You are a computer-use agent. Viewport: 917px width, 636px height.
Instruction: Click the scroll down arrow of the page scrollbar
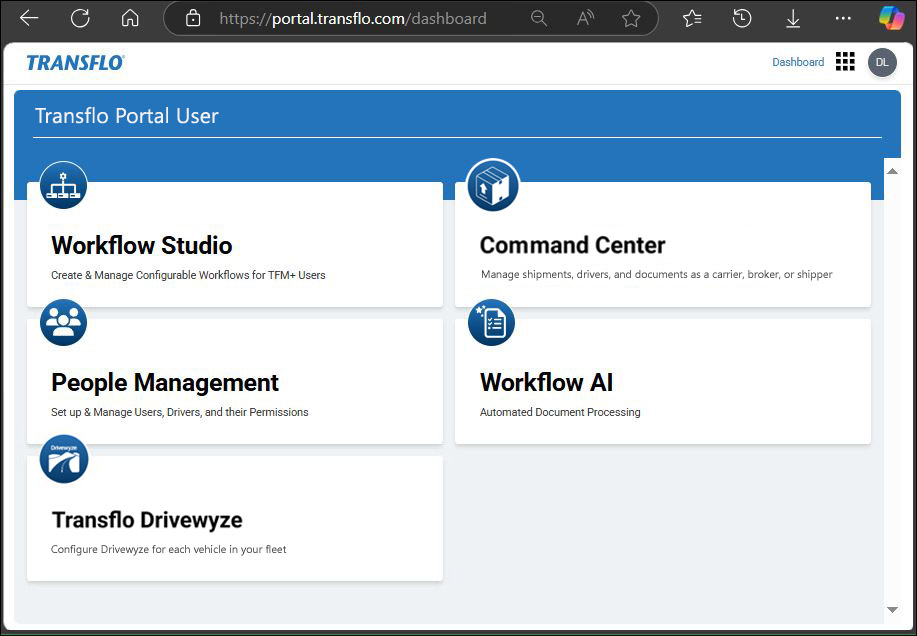click(x=892, y=610)
